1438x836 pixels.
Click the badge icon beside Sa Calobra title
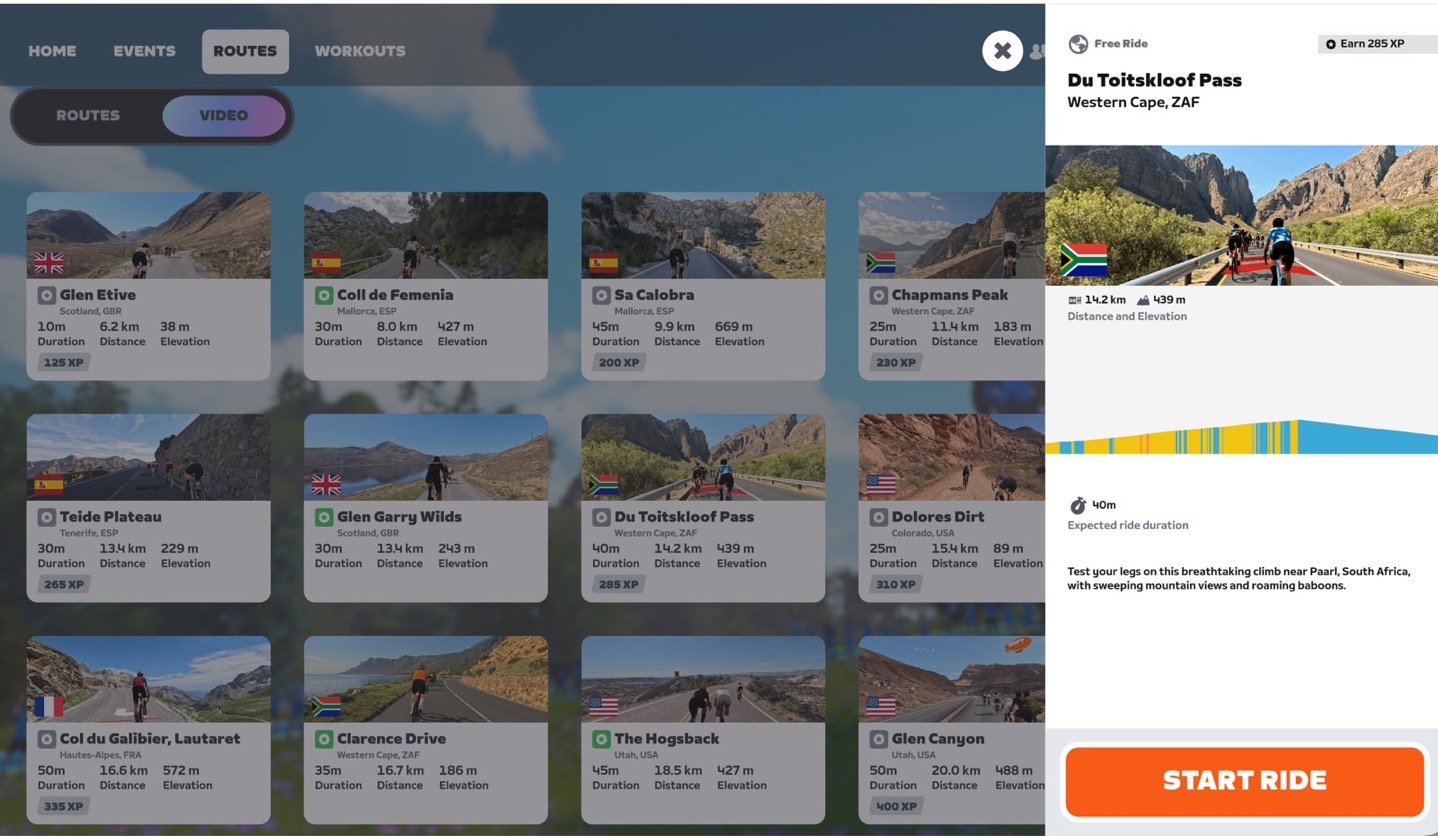click(601, 295)
